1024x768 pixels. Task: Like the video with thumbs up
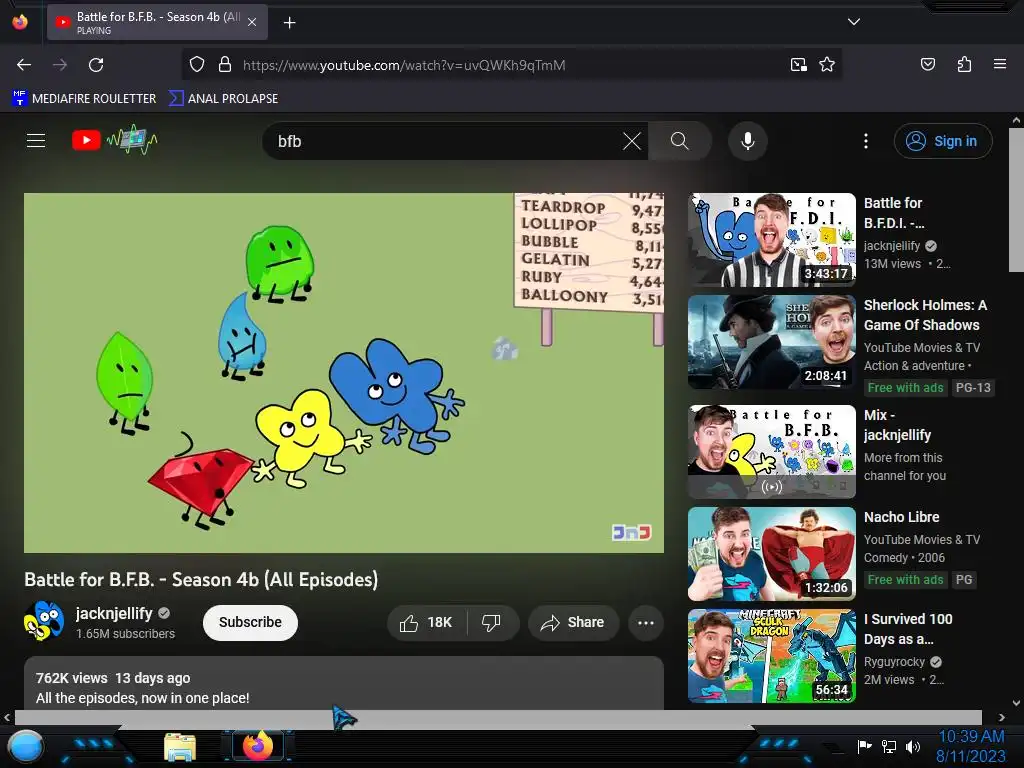pos(426,622)
